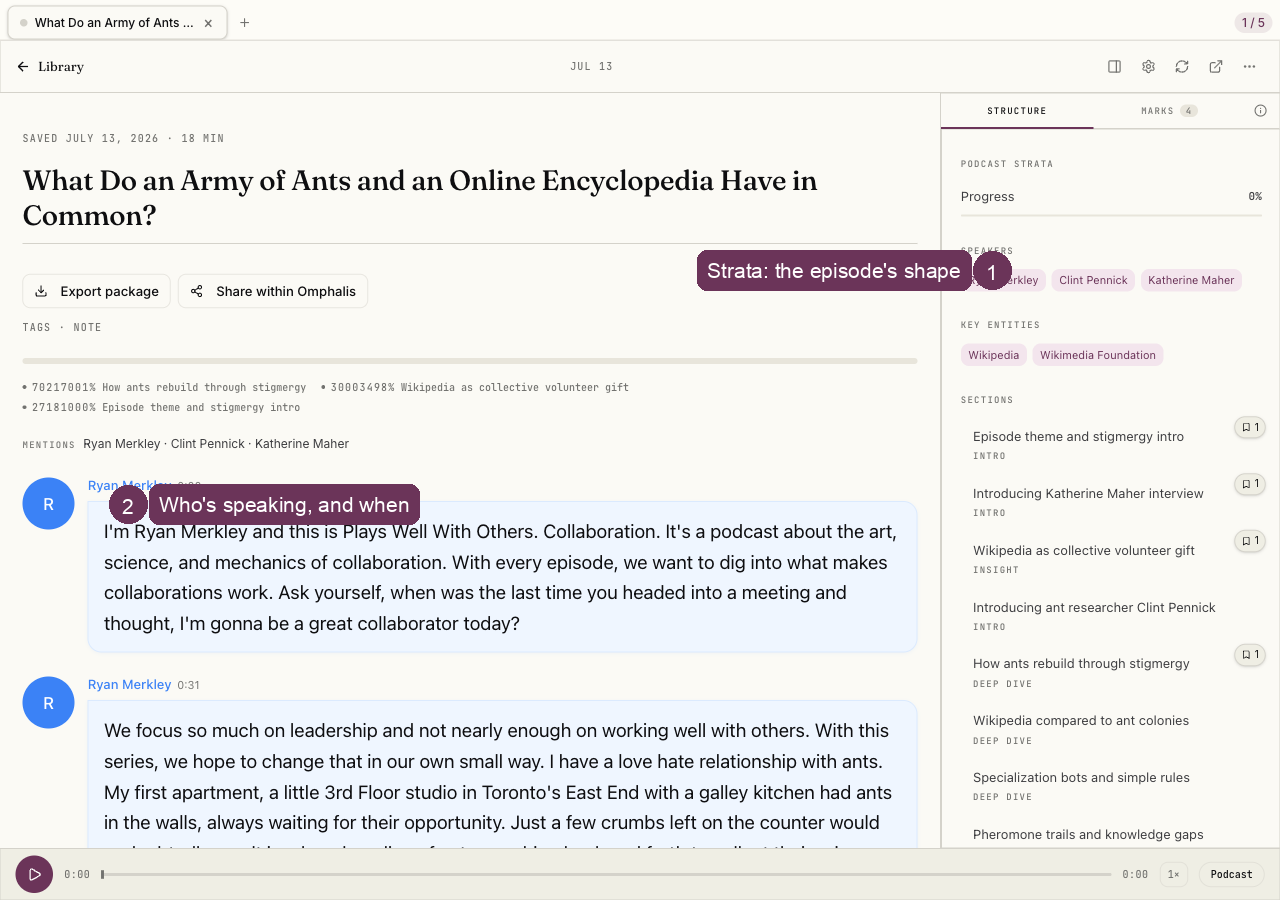This screenshot has width=1280, height=900.
Task: Click the strata timeline bar under tags
Action: coord(470,361)
